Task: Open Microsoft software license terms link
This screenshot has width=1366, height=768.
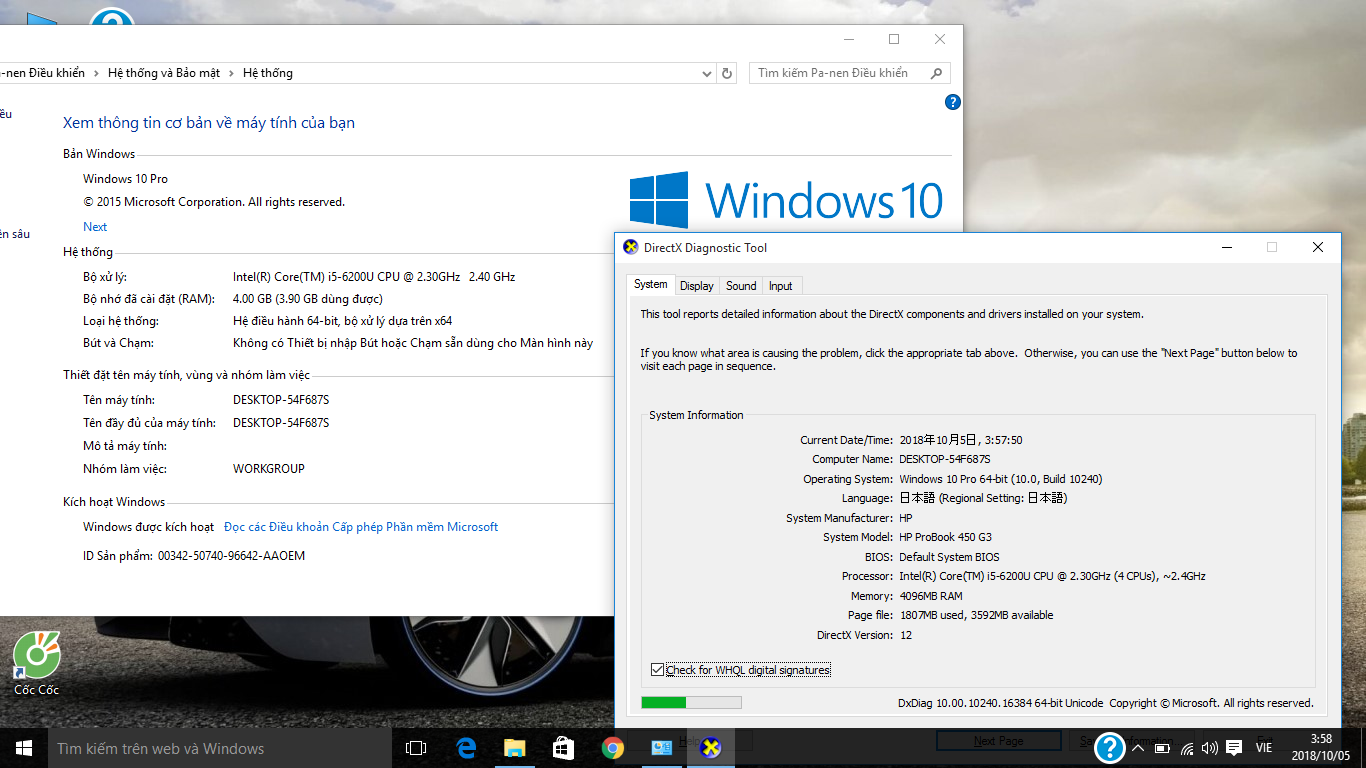Action: coord(361,527)
